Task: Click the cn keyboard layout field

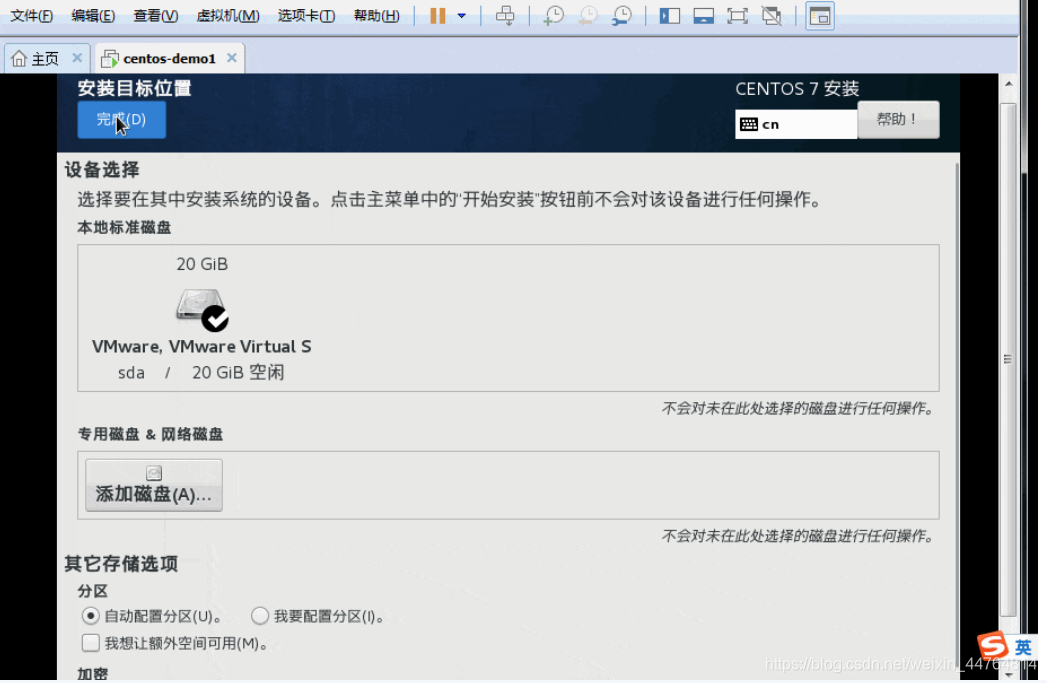Action: [796, 124]
